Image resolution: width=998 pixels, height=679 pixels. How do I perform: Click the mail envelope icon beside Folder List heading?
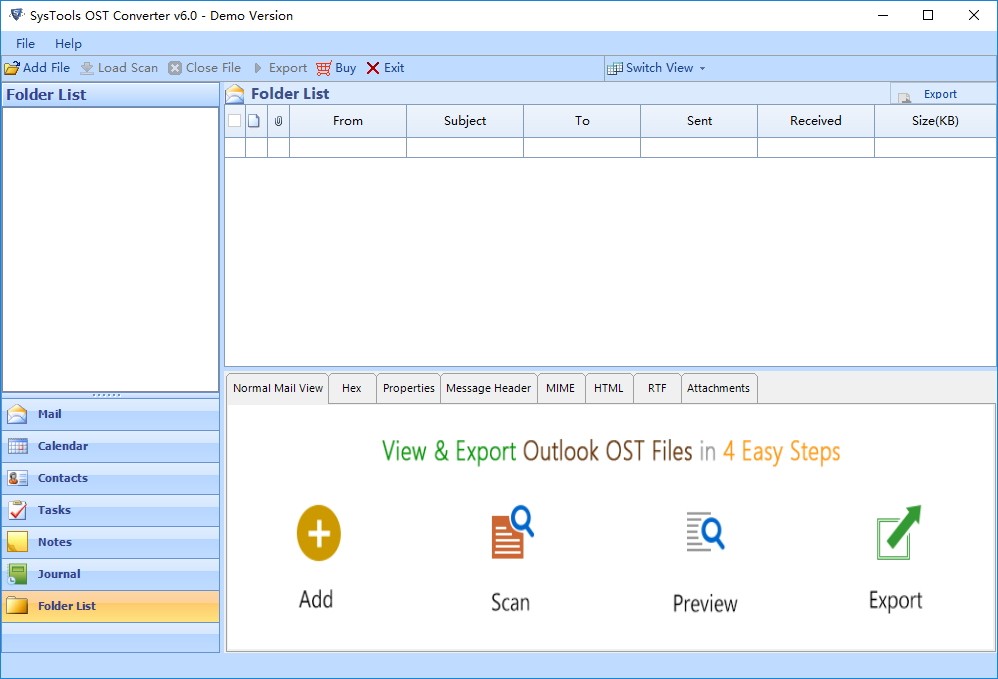[235, 94]
